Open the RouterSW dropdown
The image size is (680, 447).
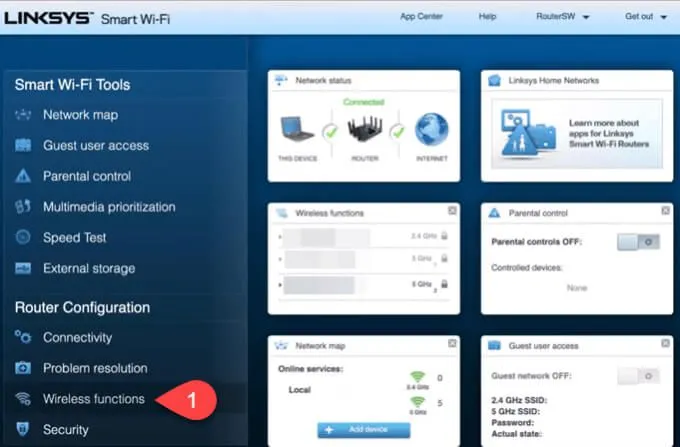562,16
